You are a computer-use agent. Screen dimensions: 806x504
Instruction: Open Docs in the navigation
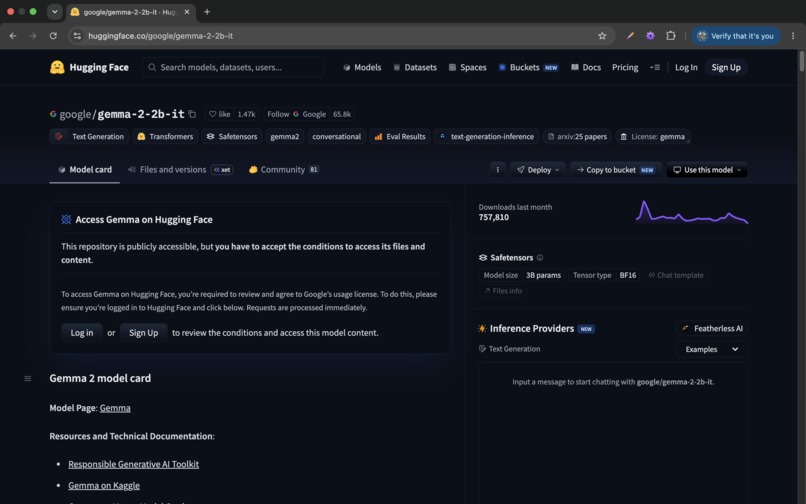(586, 67)
